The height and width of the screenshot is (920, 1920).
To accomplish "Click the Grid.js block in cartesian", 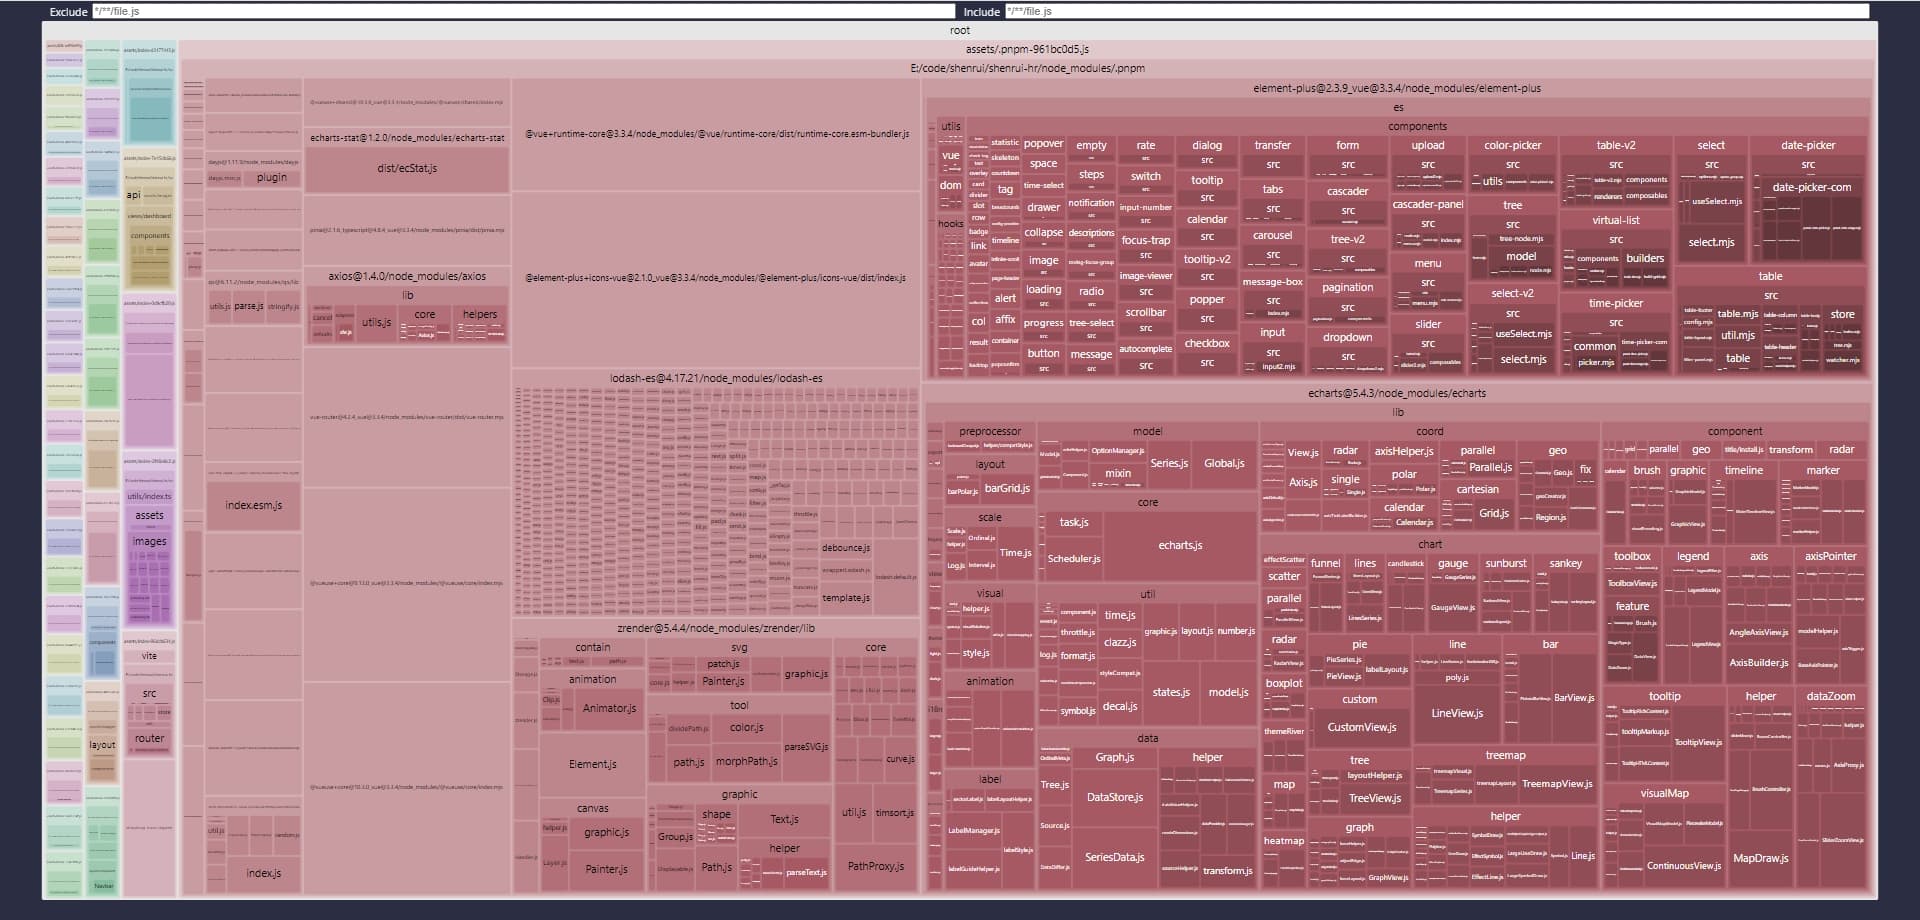I will pos(1493,513).
